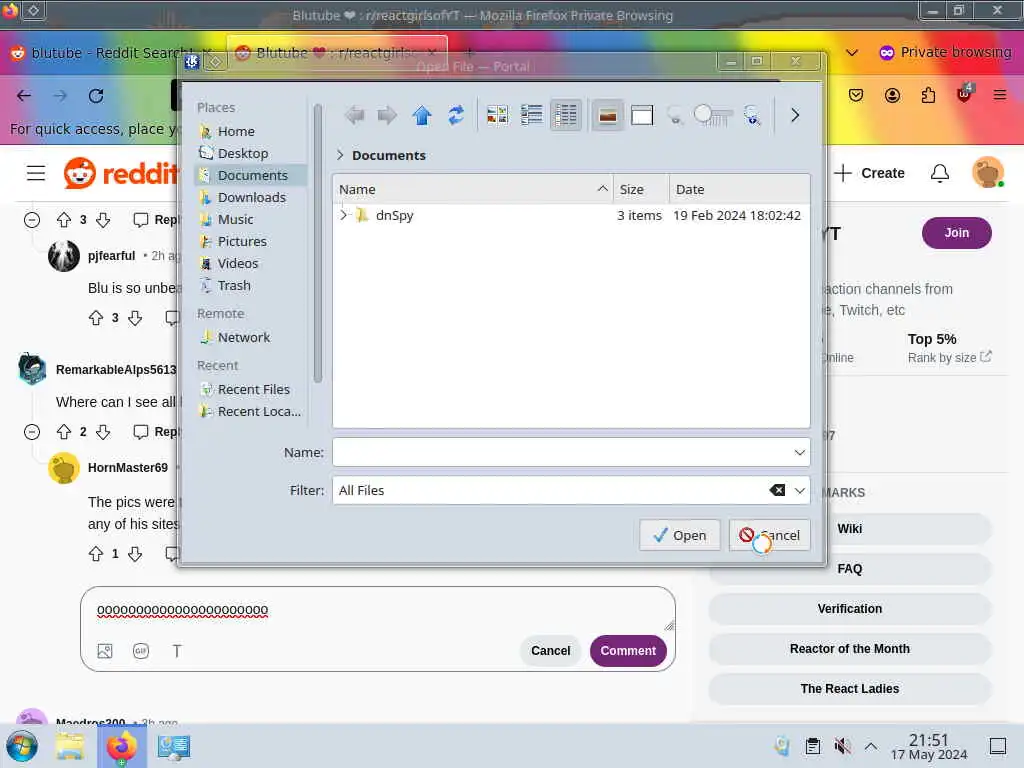Switch file dialog to detailed view
This screenshot has height=768, width=1024.
click(566, 116)
